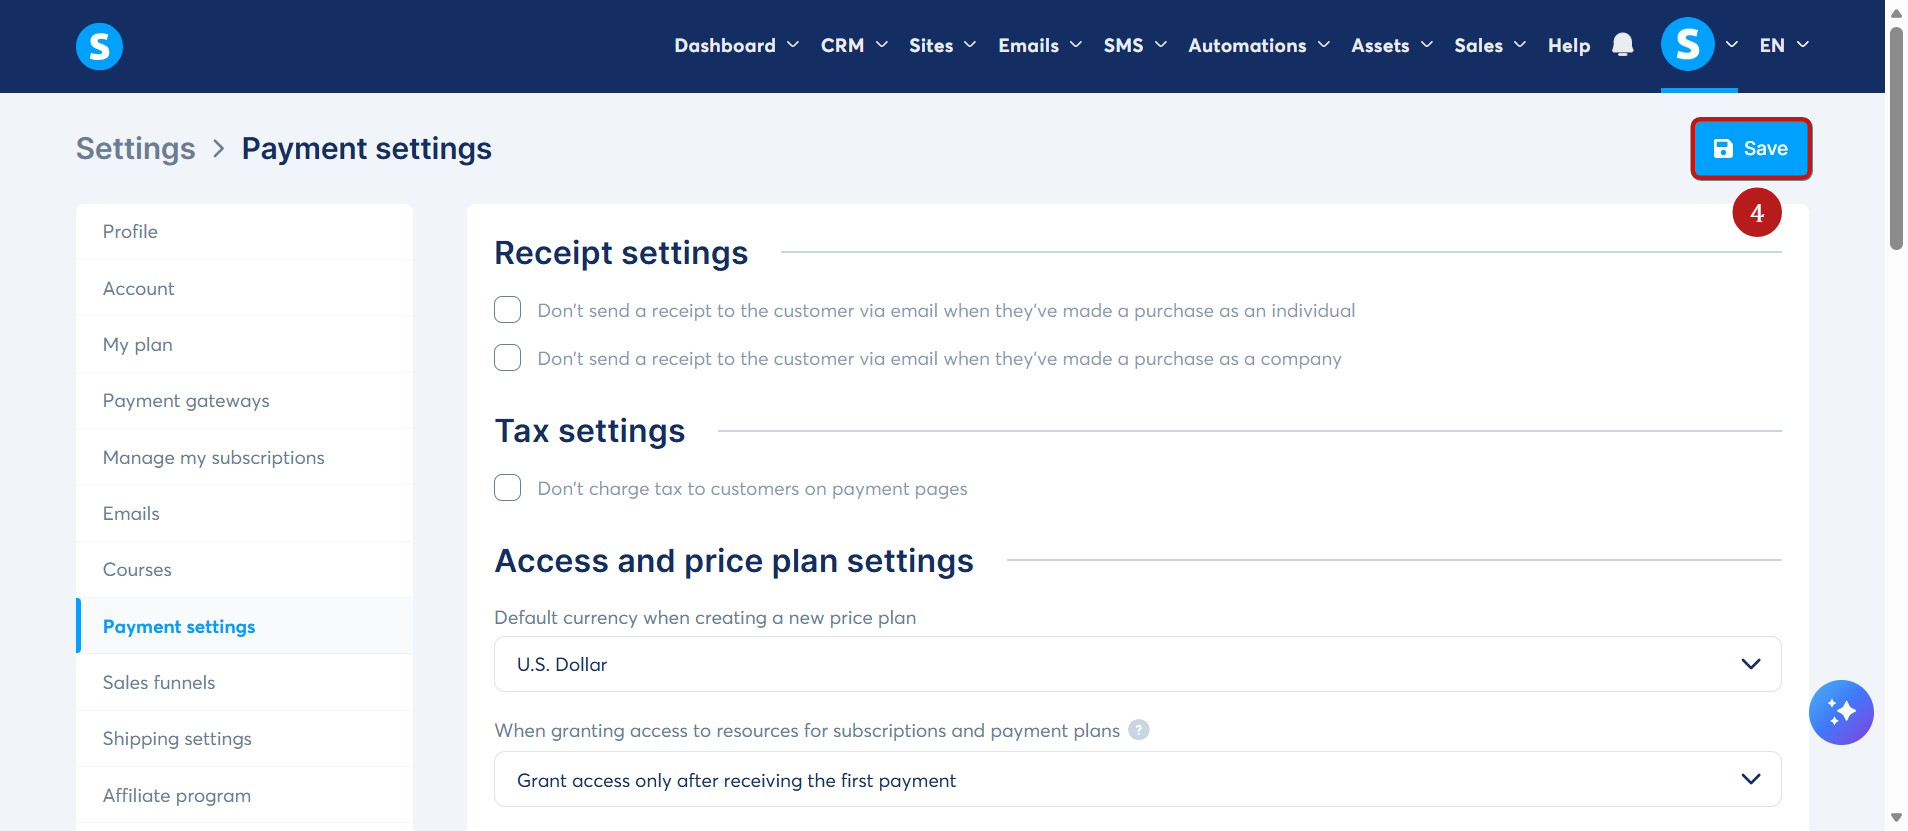Enable don't charge tax on payment pages
1908x831 pixels.
click(507, 488)
